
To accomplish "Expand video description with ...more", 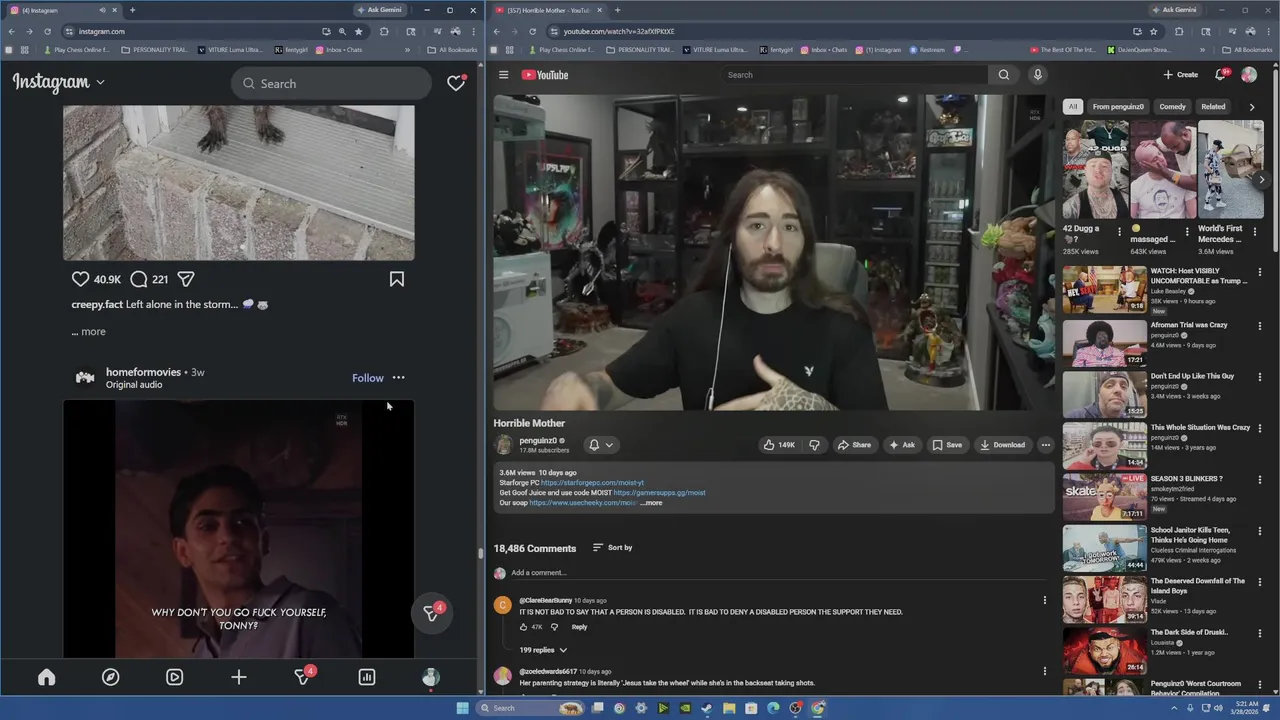I will click(x=651, y=503).
